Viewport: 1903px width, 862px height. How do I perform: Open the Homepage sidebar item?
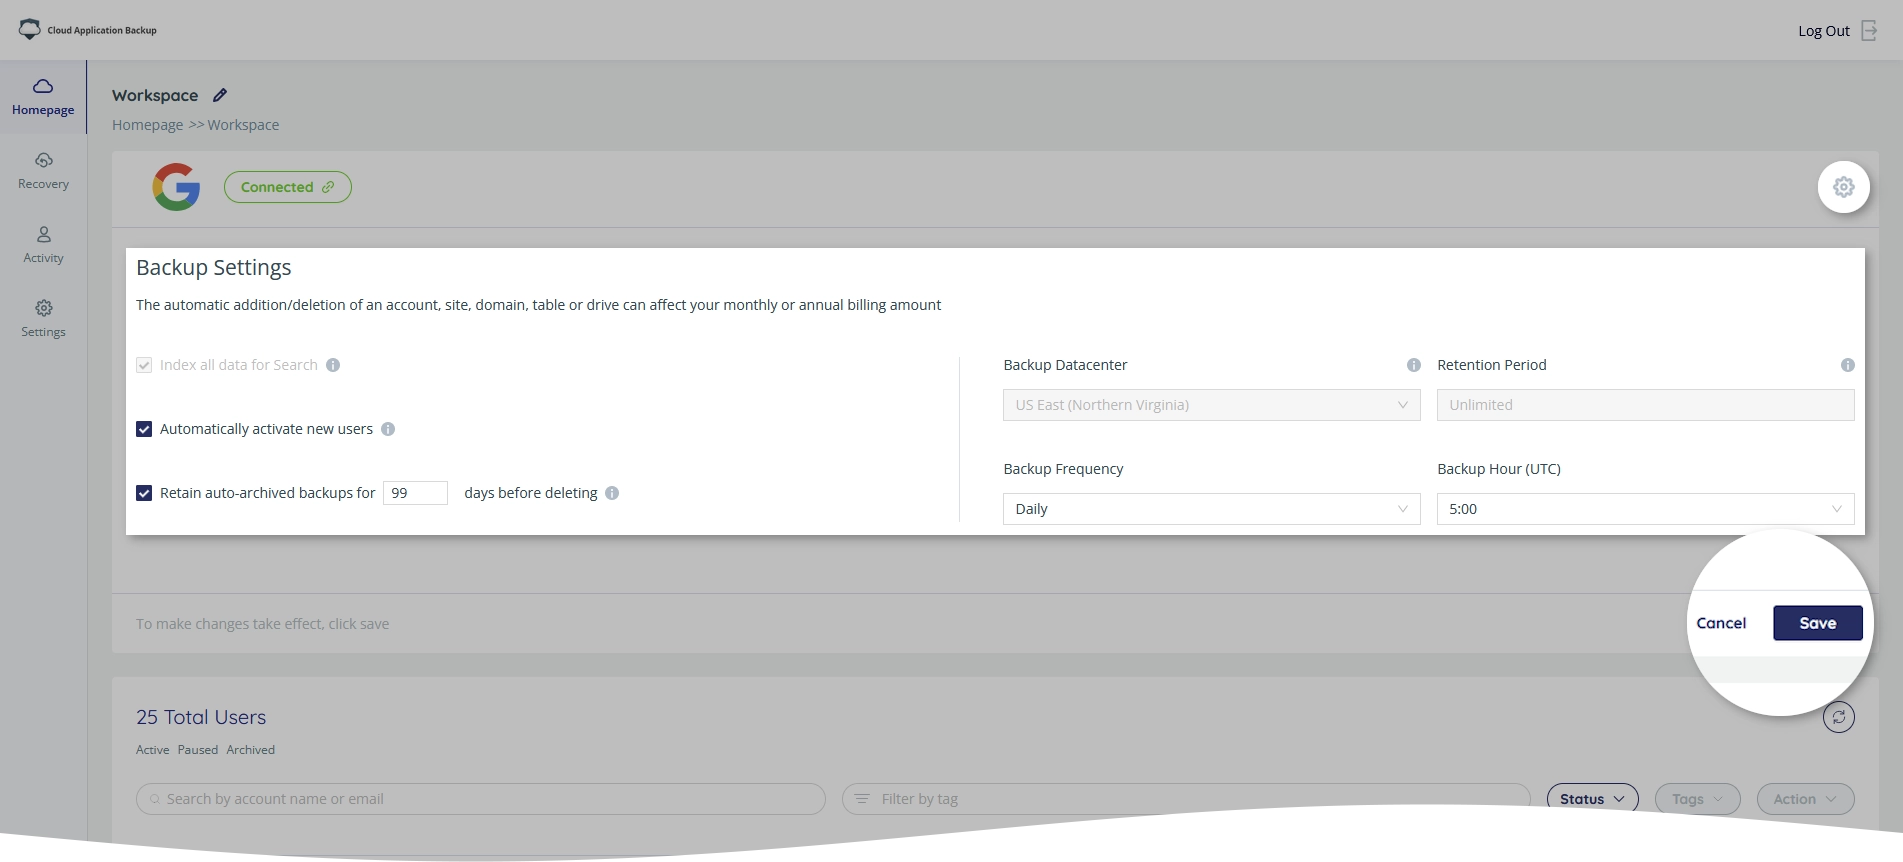click(x=43, y=97)
